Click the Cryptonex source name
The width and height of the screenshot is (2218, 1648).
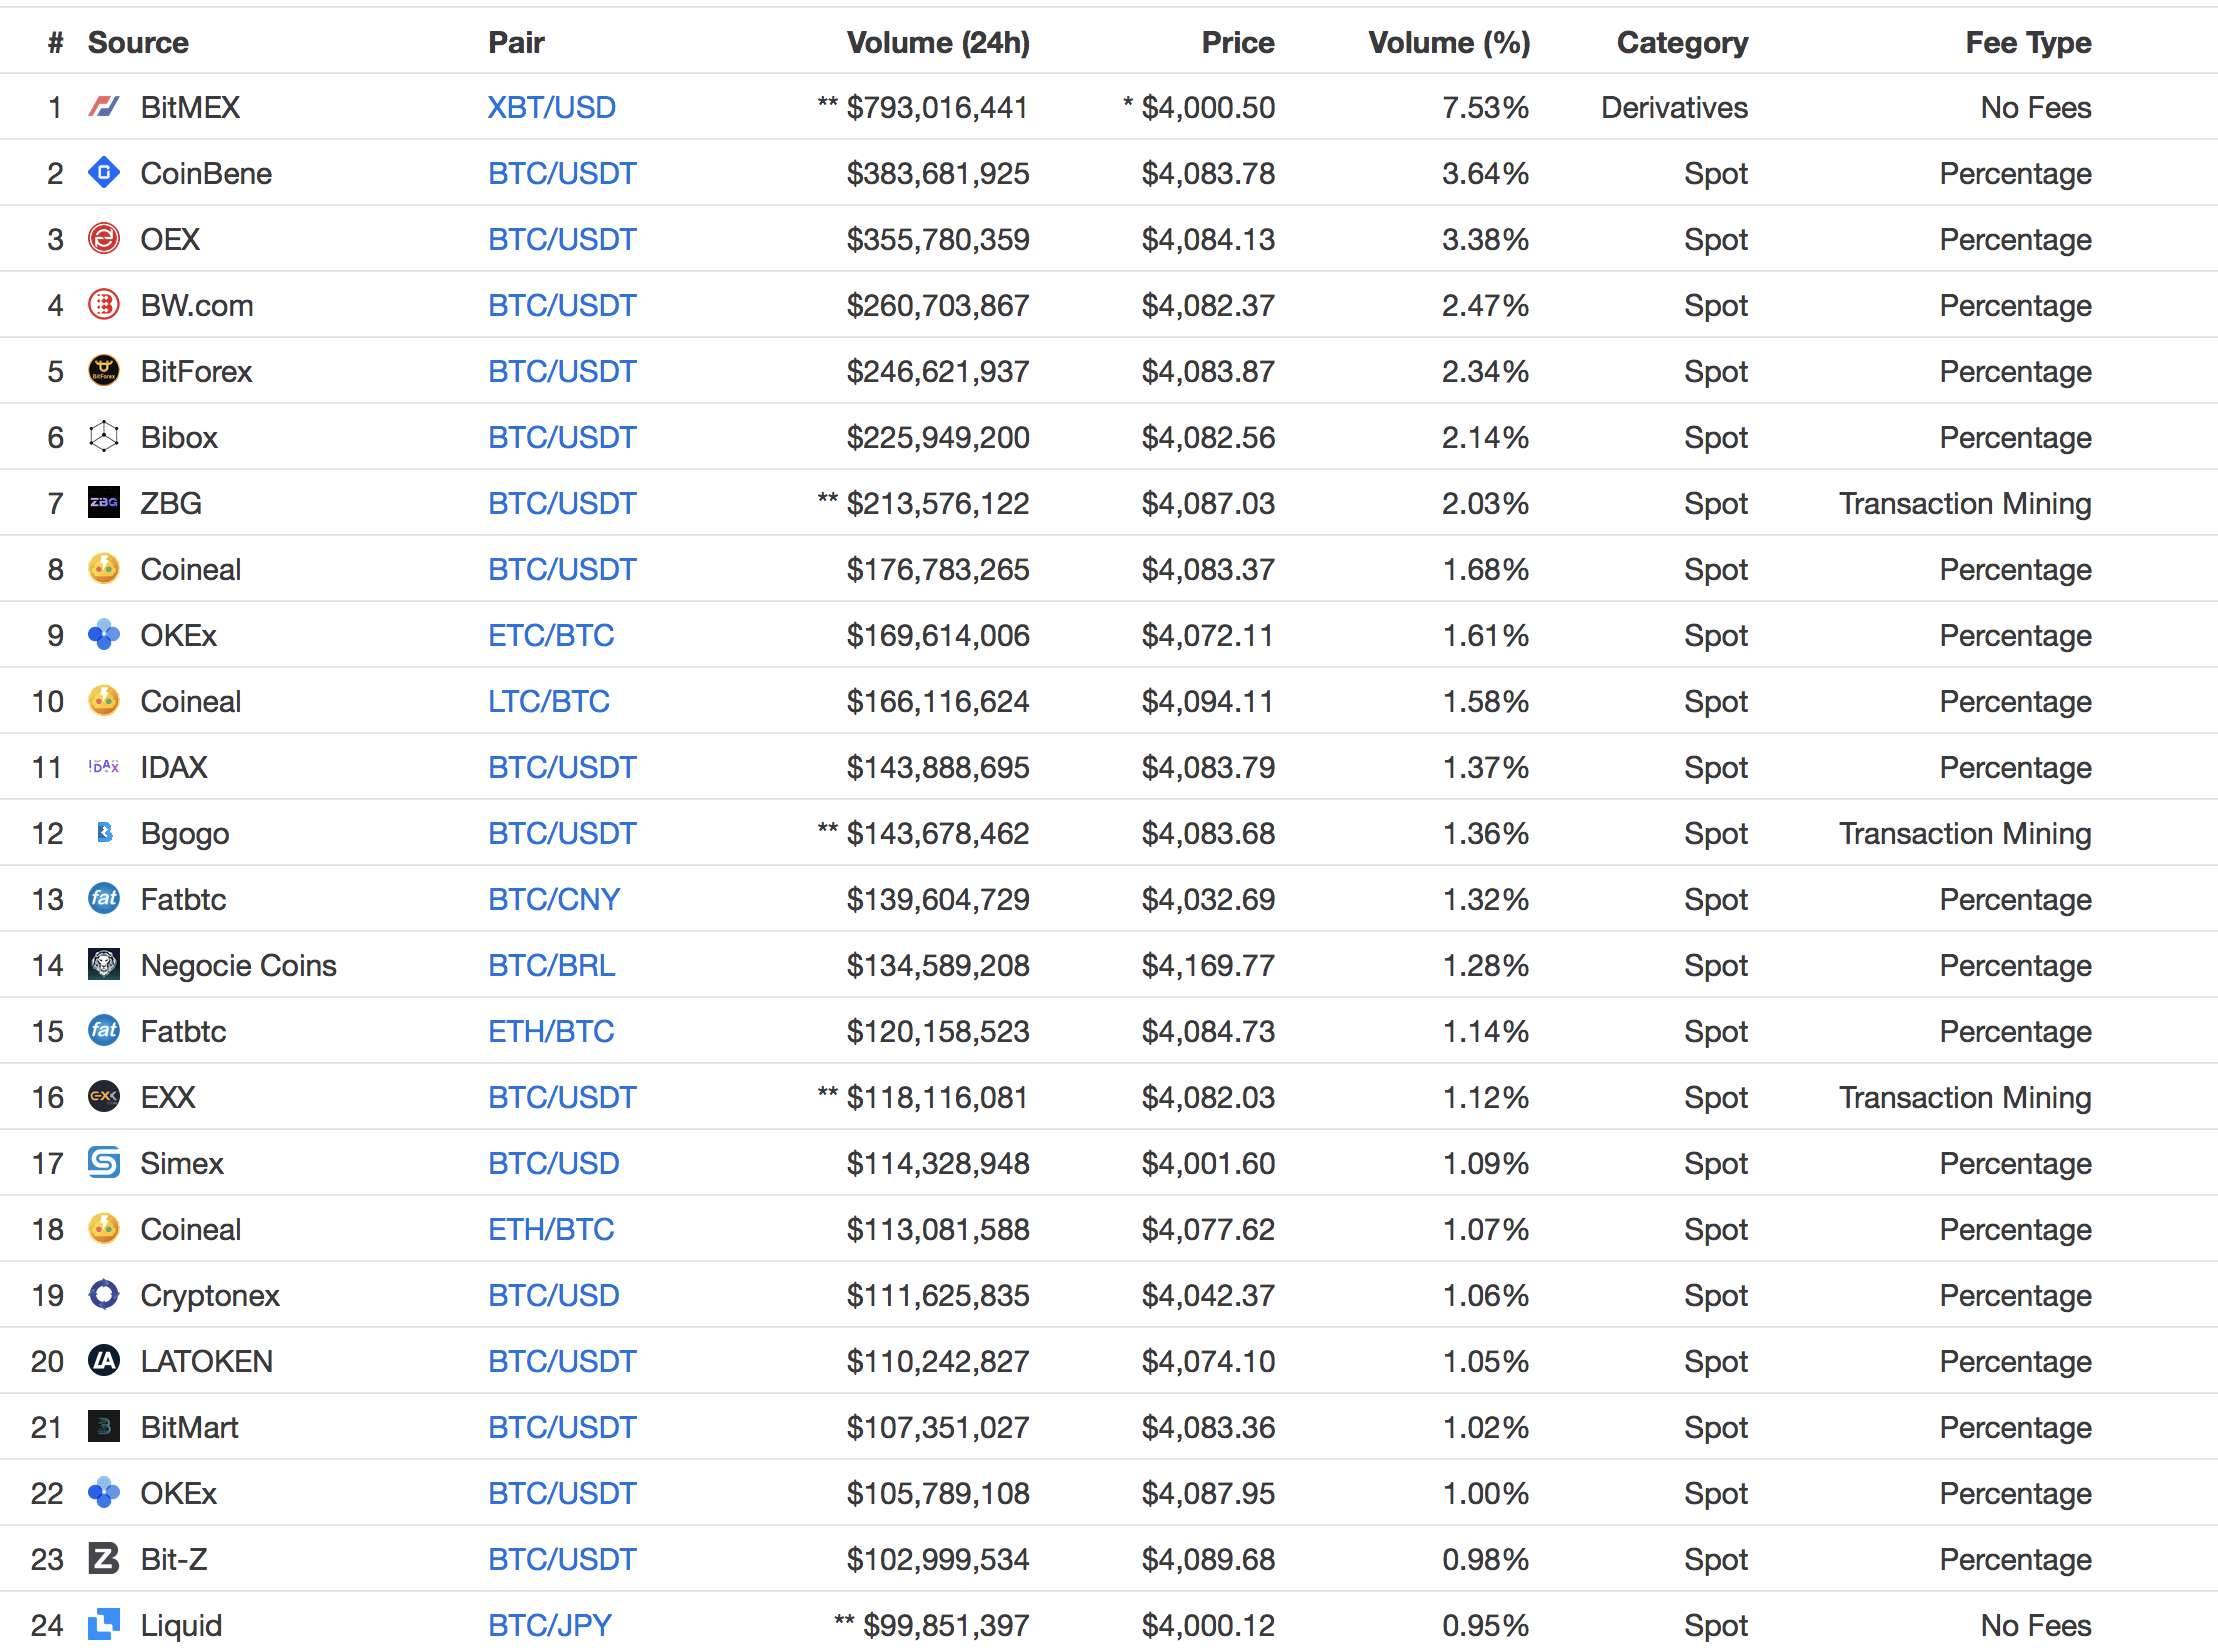210,1295
